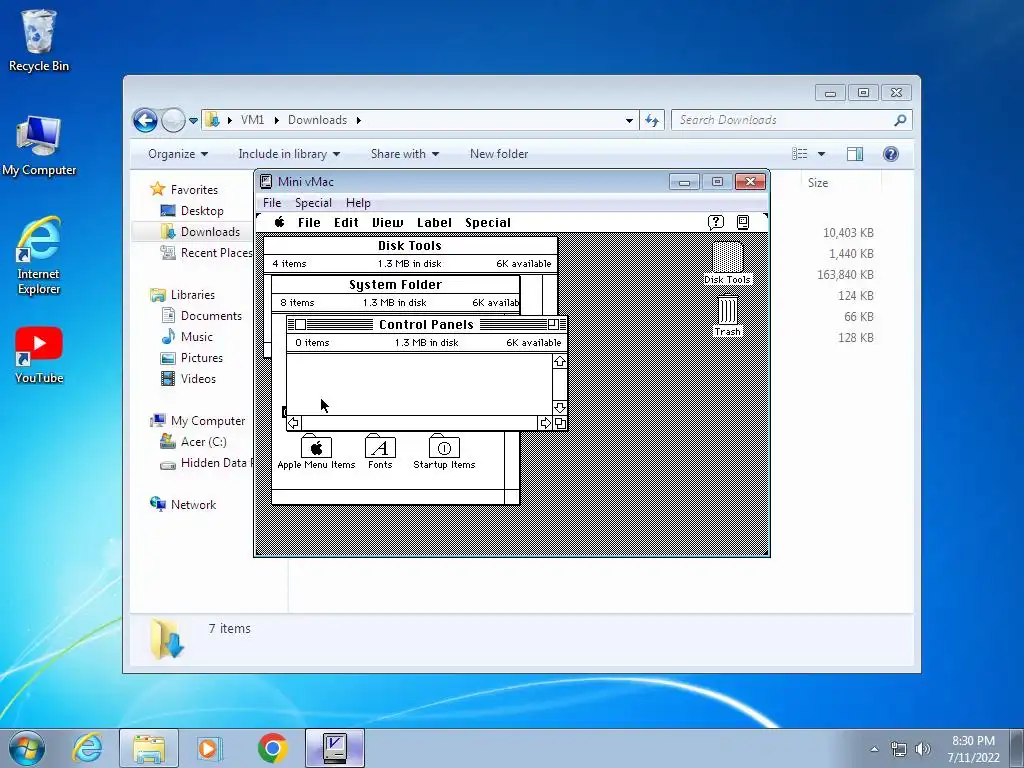Open the change view options dropdown arrow

click(822, 153)
